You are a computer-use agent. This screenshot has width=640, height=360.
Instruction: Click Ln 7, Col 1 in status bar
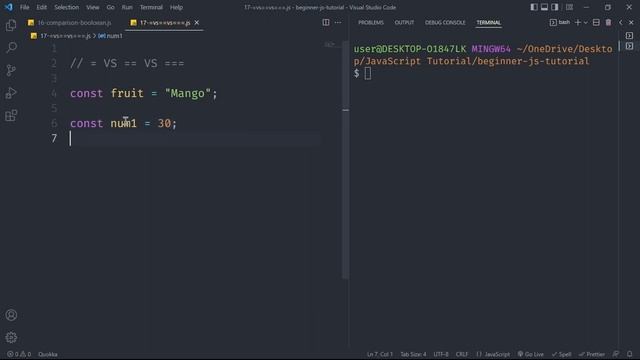pos(380,354)
